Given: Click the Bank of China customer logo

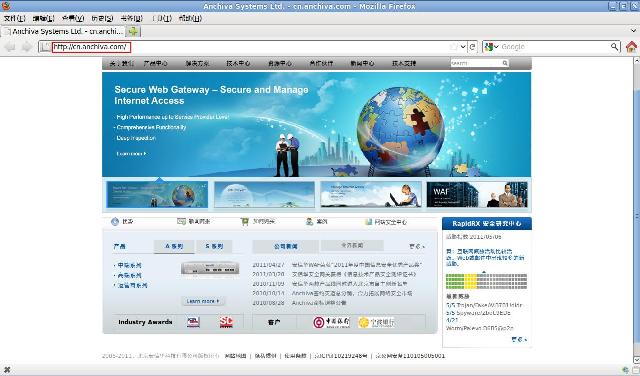Looking at the screenshot, I should pyautogui.click(x=331, y=322).
